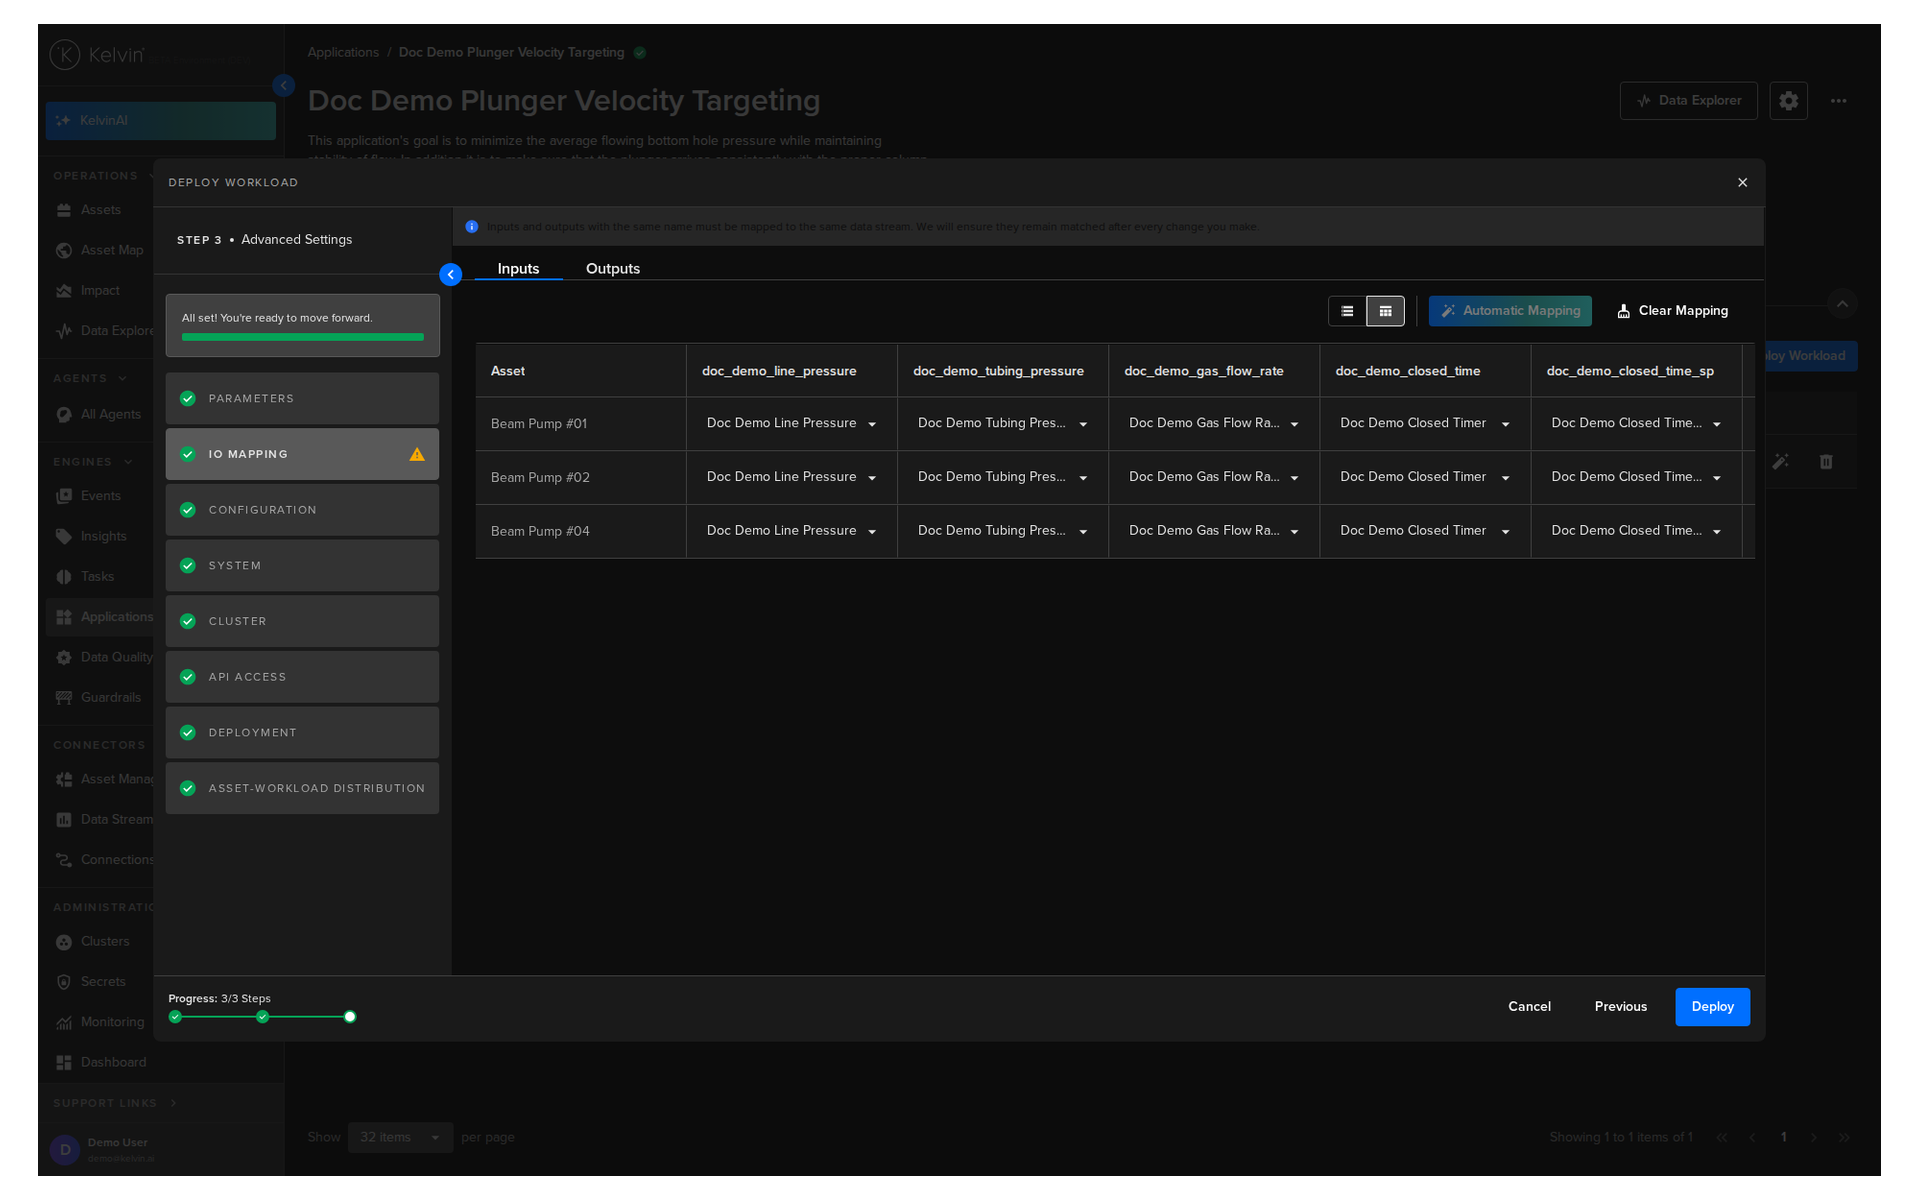This screenshot has width=1920, height=1200.
Task: Click the info icon in the banner
Action: pyautogui.click(x=472, y=227)
